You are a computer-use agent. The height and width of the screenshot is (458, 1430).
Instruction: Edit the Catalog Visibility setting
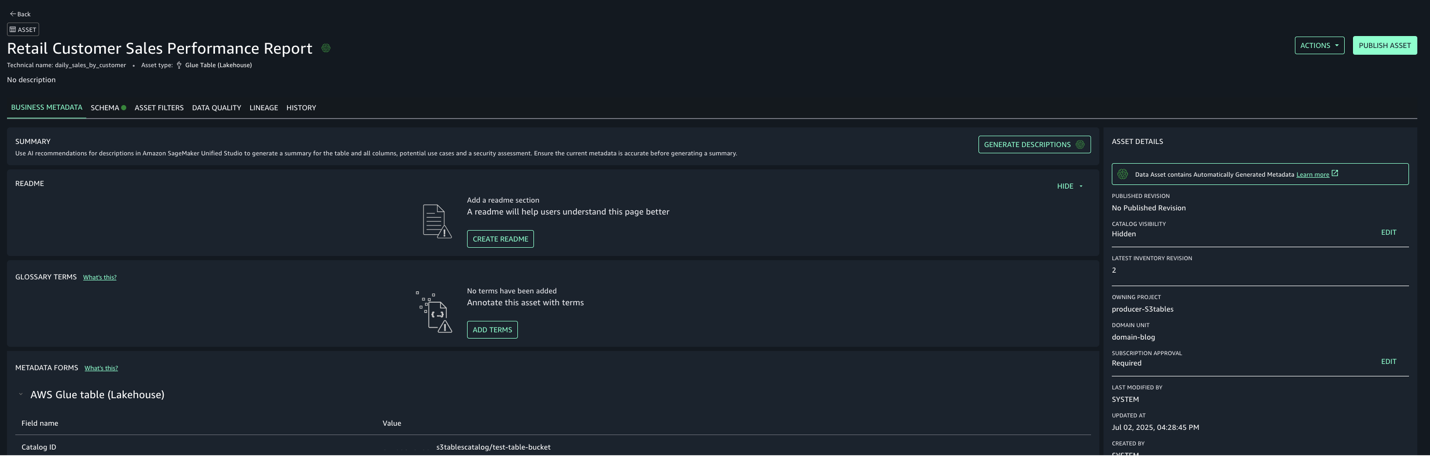(x=1388, y=232)
